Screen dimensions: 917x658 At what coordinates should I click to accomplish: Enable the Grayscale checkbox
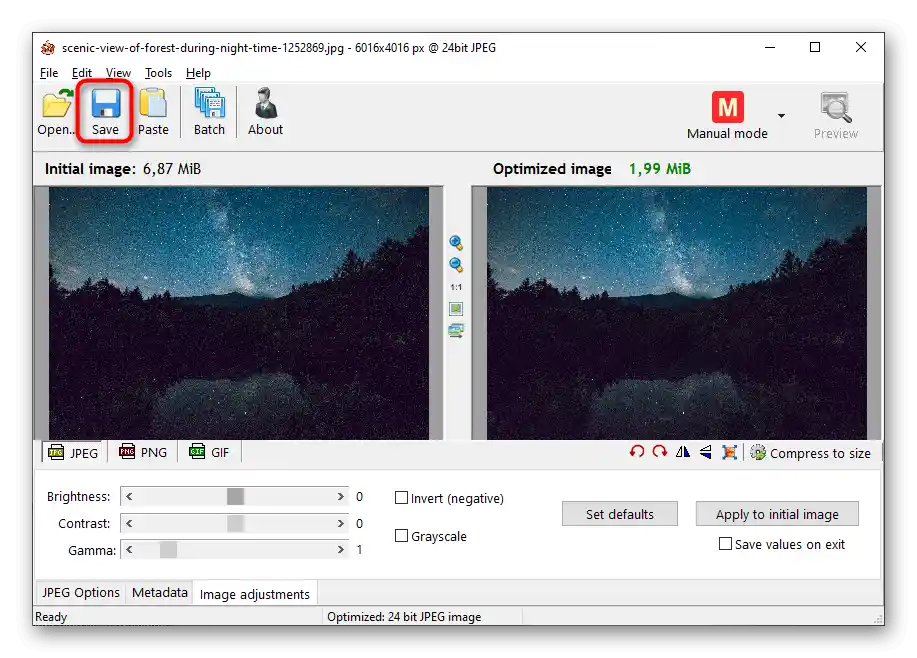pyautogui.click(x=401, y=536)
